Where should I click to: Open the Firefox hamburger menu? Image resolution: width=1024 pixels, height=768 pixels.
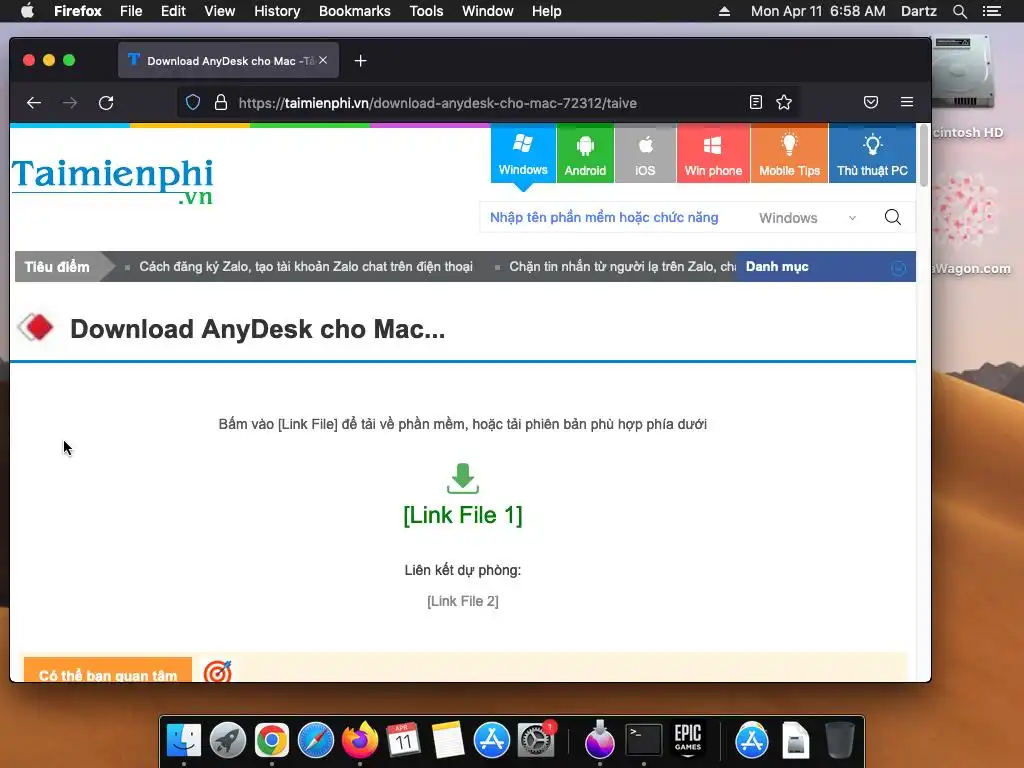click(906, 102)
